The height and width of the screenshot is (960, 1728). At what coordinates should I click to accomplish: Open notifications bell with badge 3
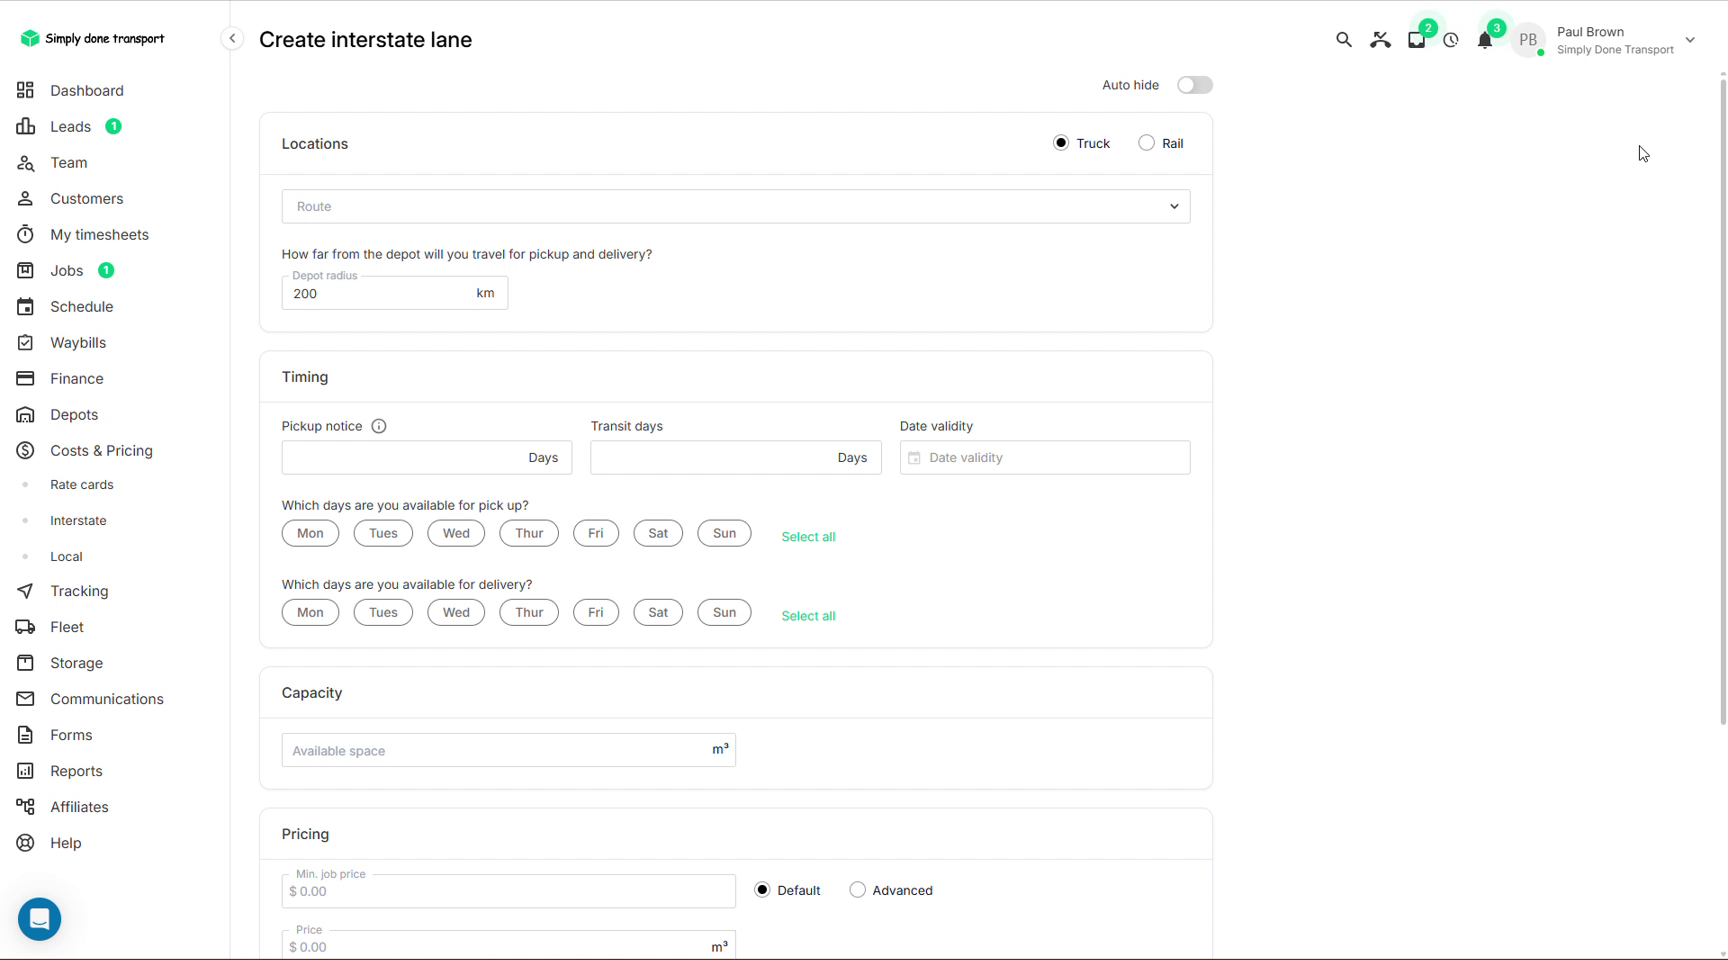point(1485,40)
